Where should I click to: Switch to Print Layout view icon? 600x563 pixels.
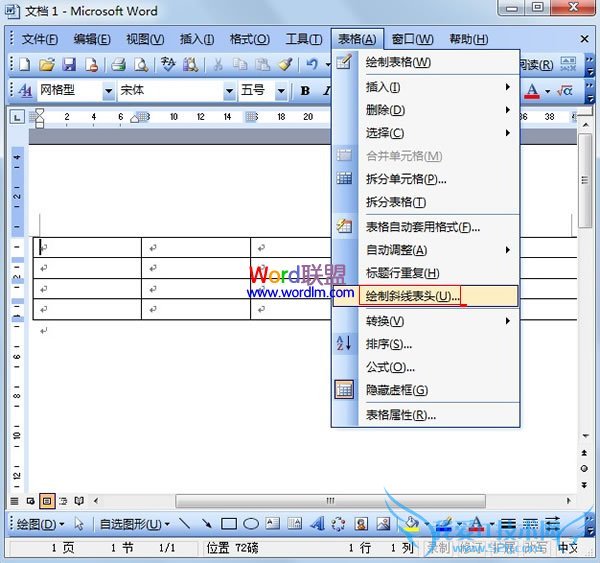tap(47, 501)
